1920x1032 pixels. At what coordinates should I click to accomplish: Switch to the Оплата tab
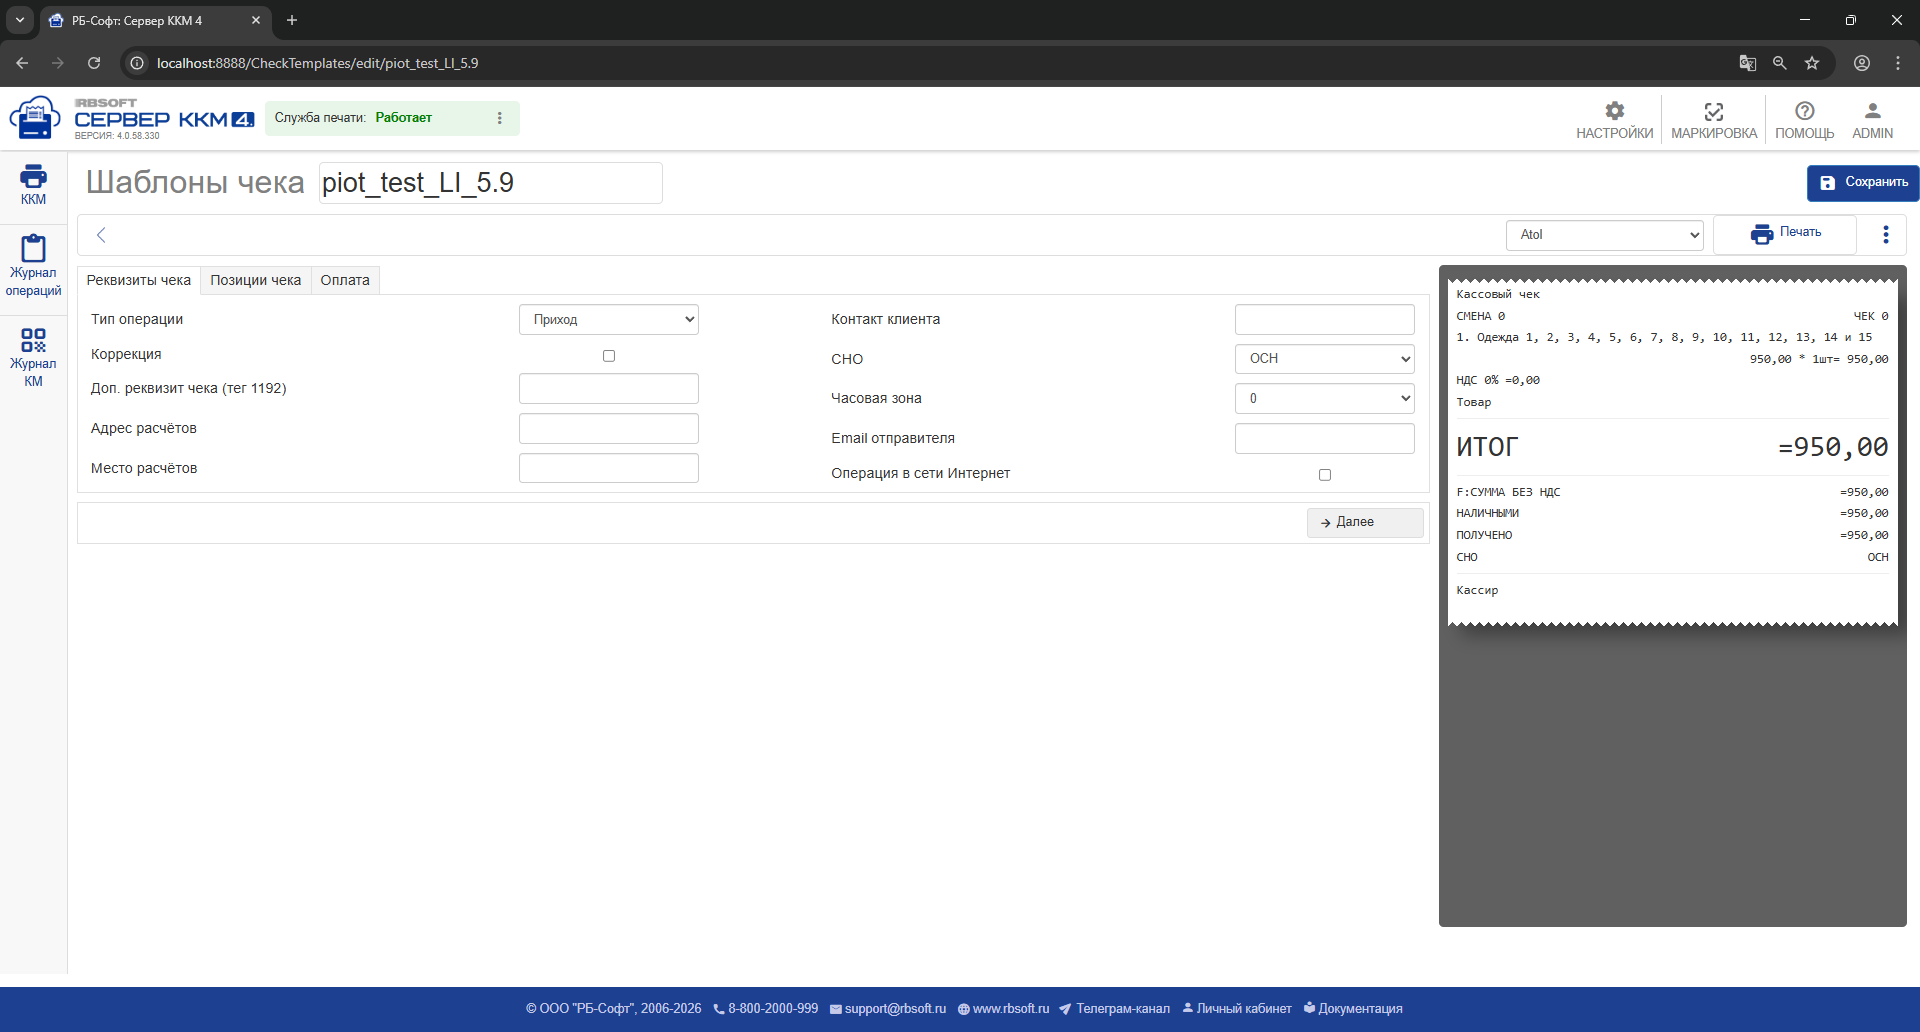(345, 280)
